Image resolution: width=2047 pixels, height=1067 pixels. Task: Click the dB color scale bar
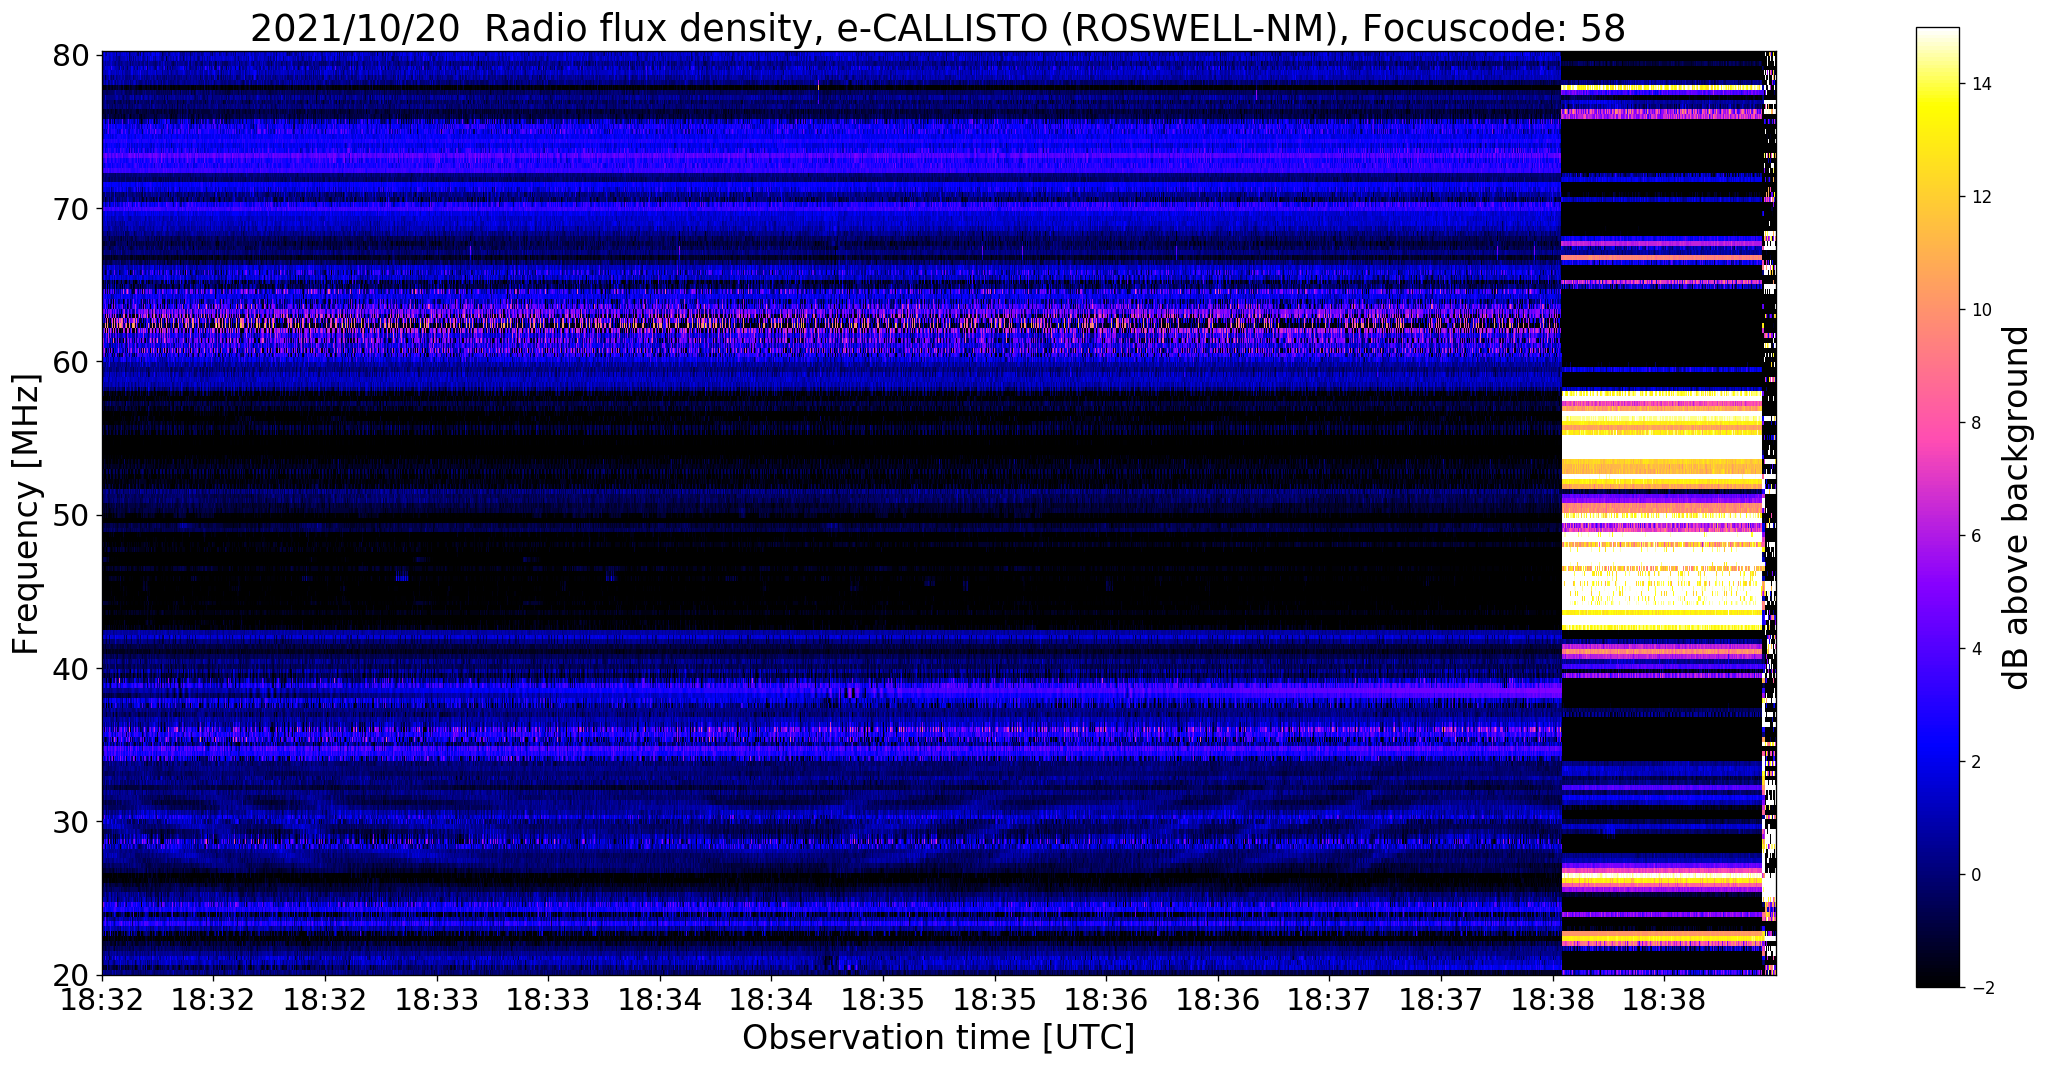point(1937,507)
